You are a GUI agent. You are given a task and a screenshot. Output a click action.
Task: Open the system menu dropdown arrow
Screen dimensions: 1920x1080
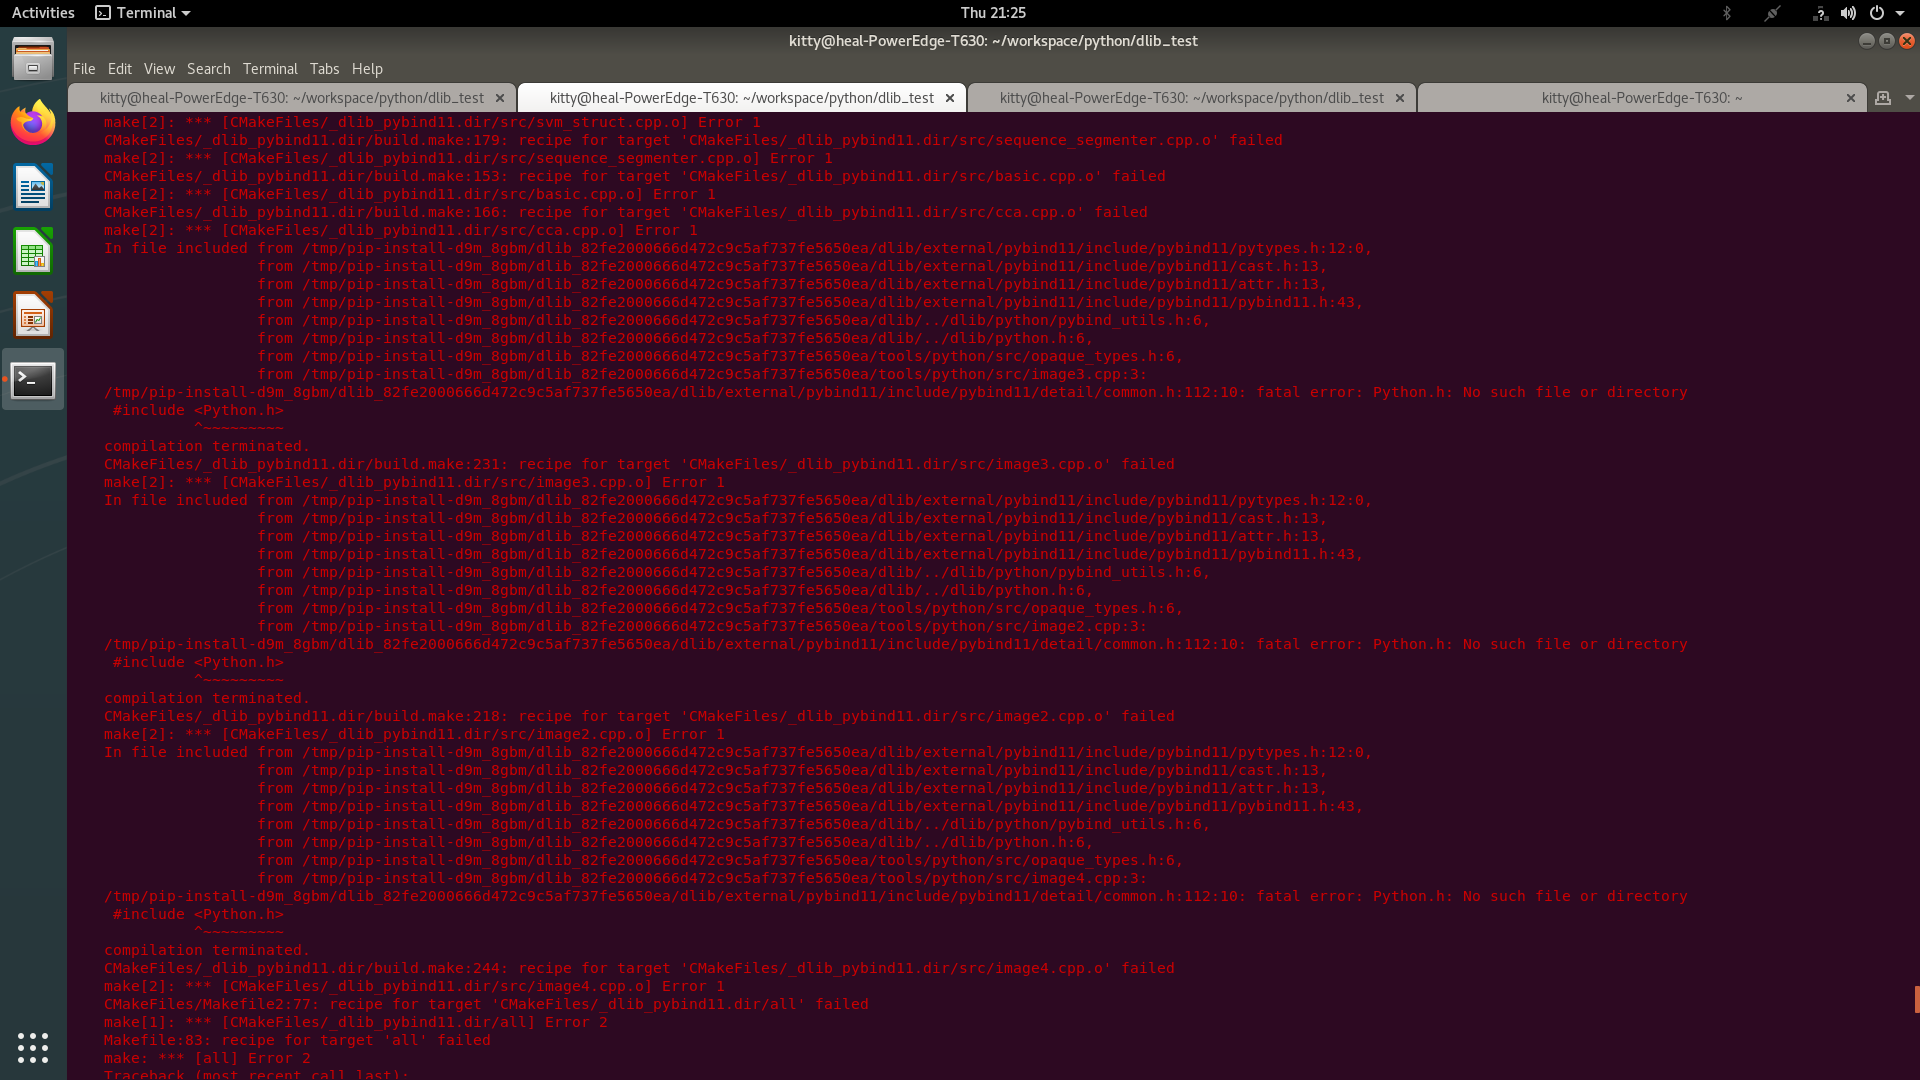pos(1900,13)
